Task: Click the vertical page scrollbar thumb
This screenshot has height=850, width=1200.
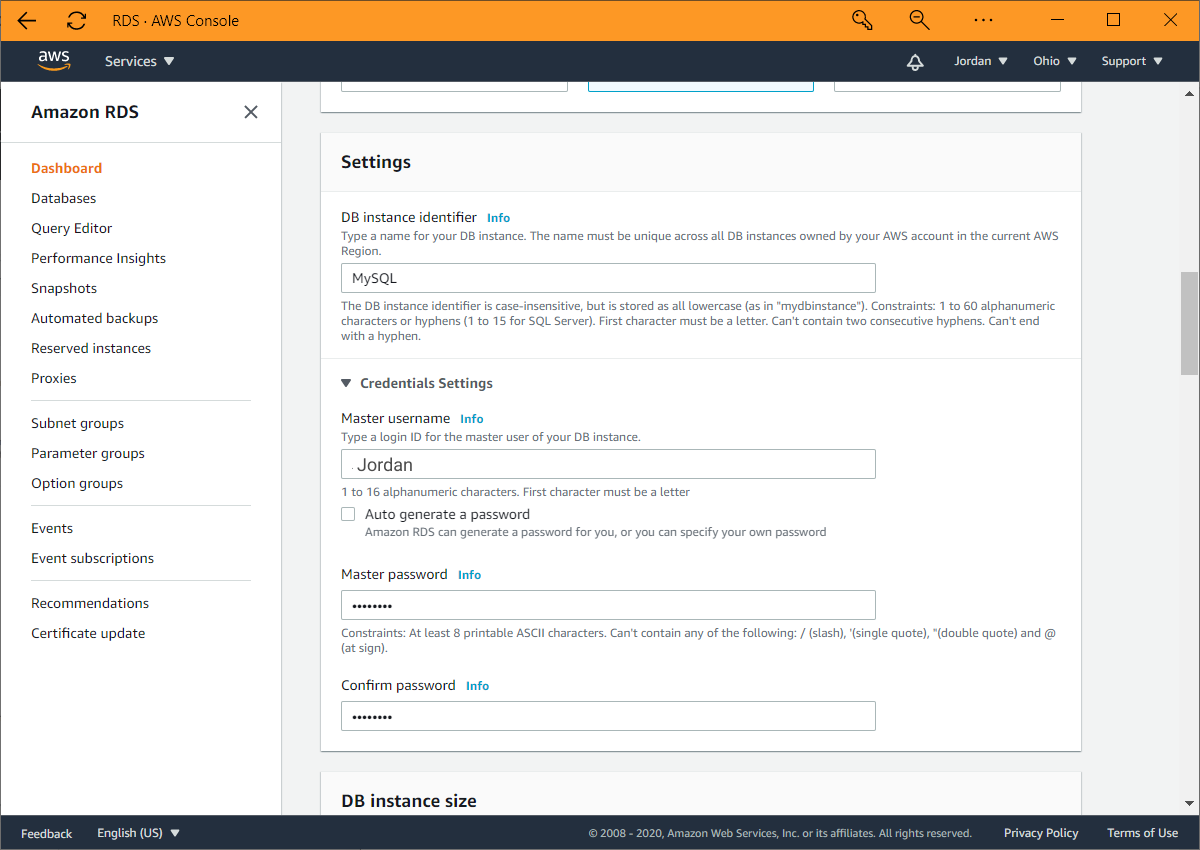Action: (1190, 322)
